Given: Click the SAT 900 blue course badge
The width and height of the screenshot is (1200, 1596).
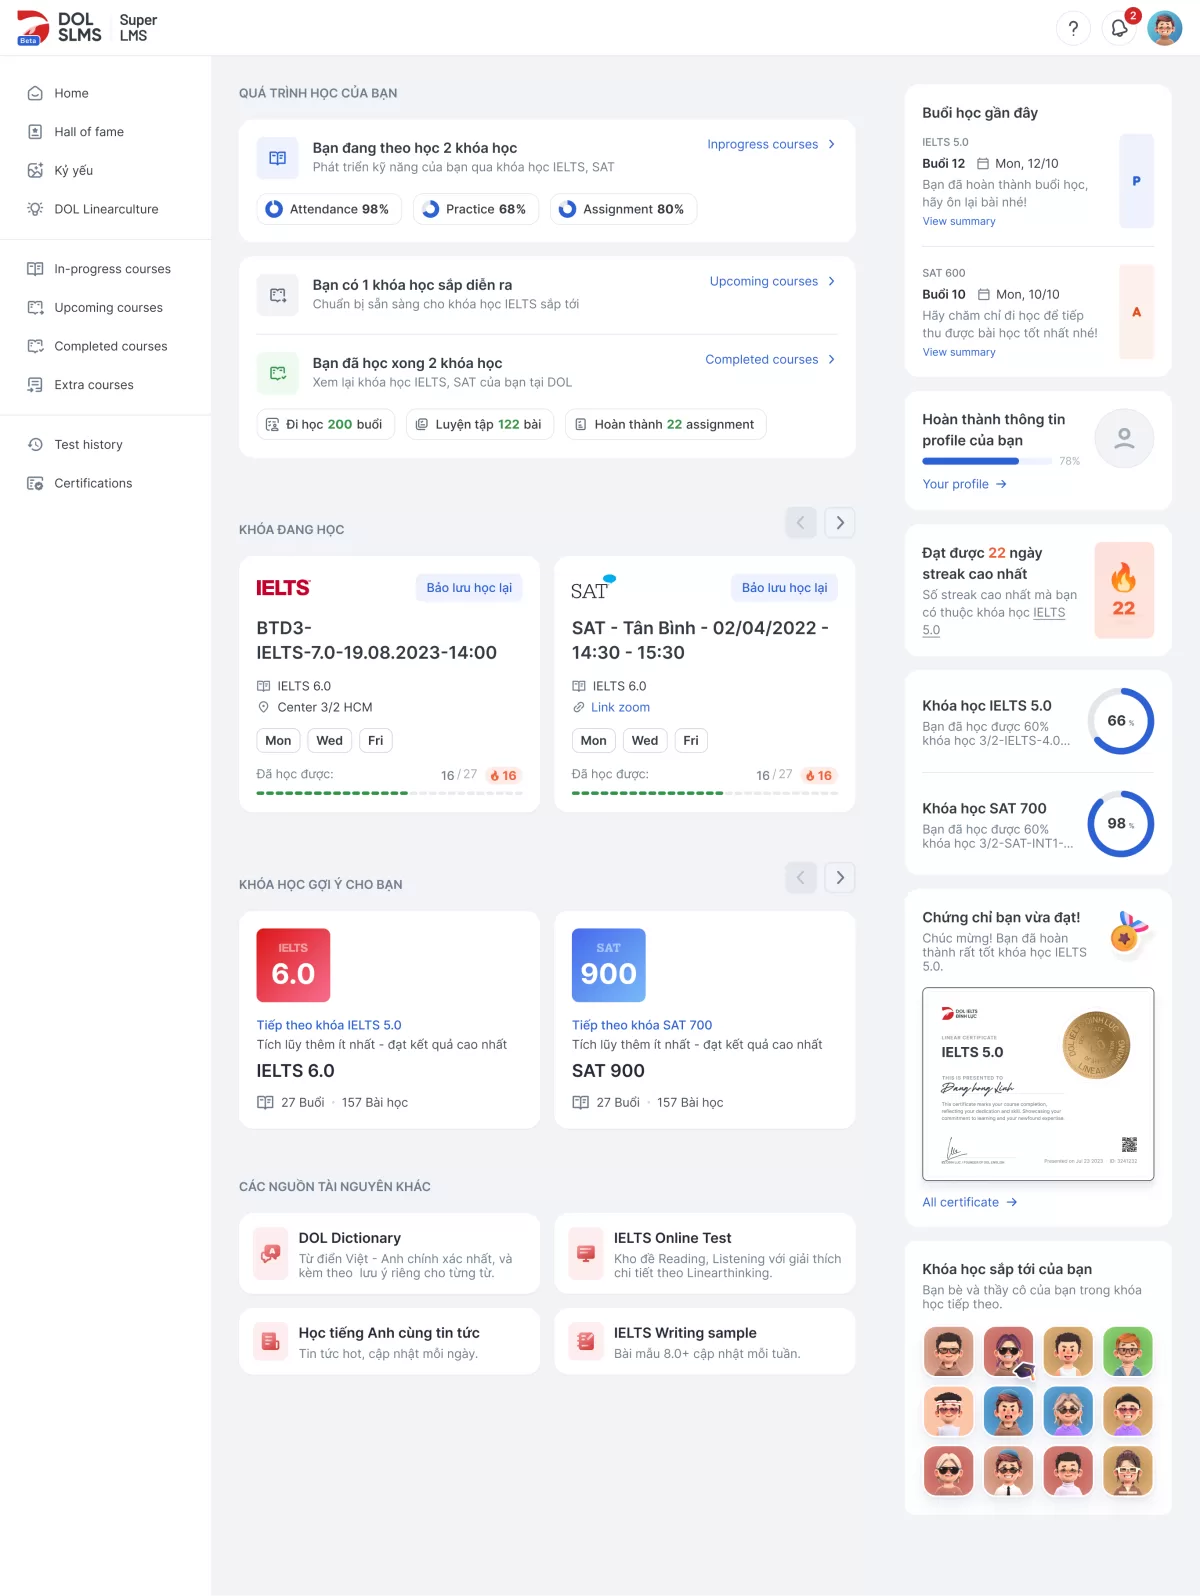Looking at the screenshot, I should click(x=608, y=965).
